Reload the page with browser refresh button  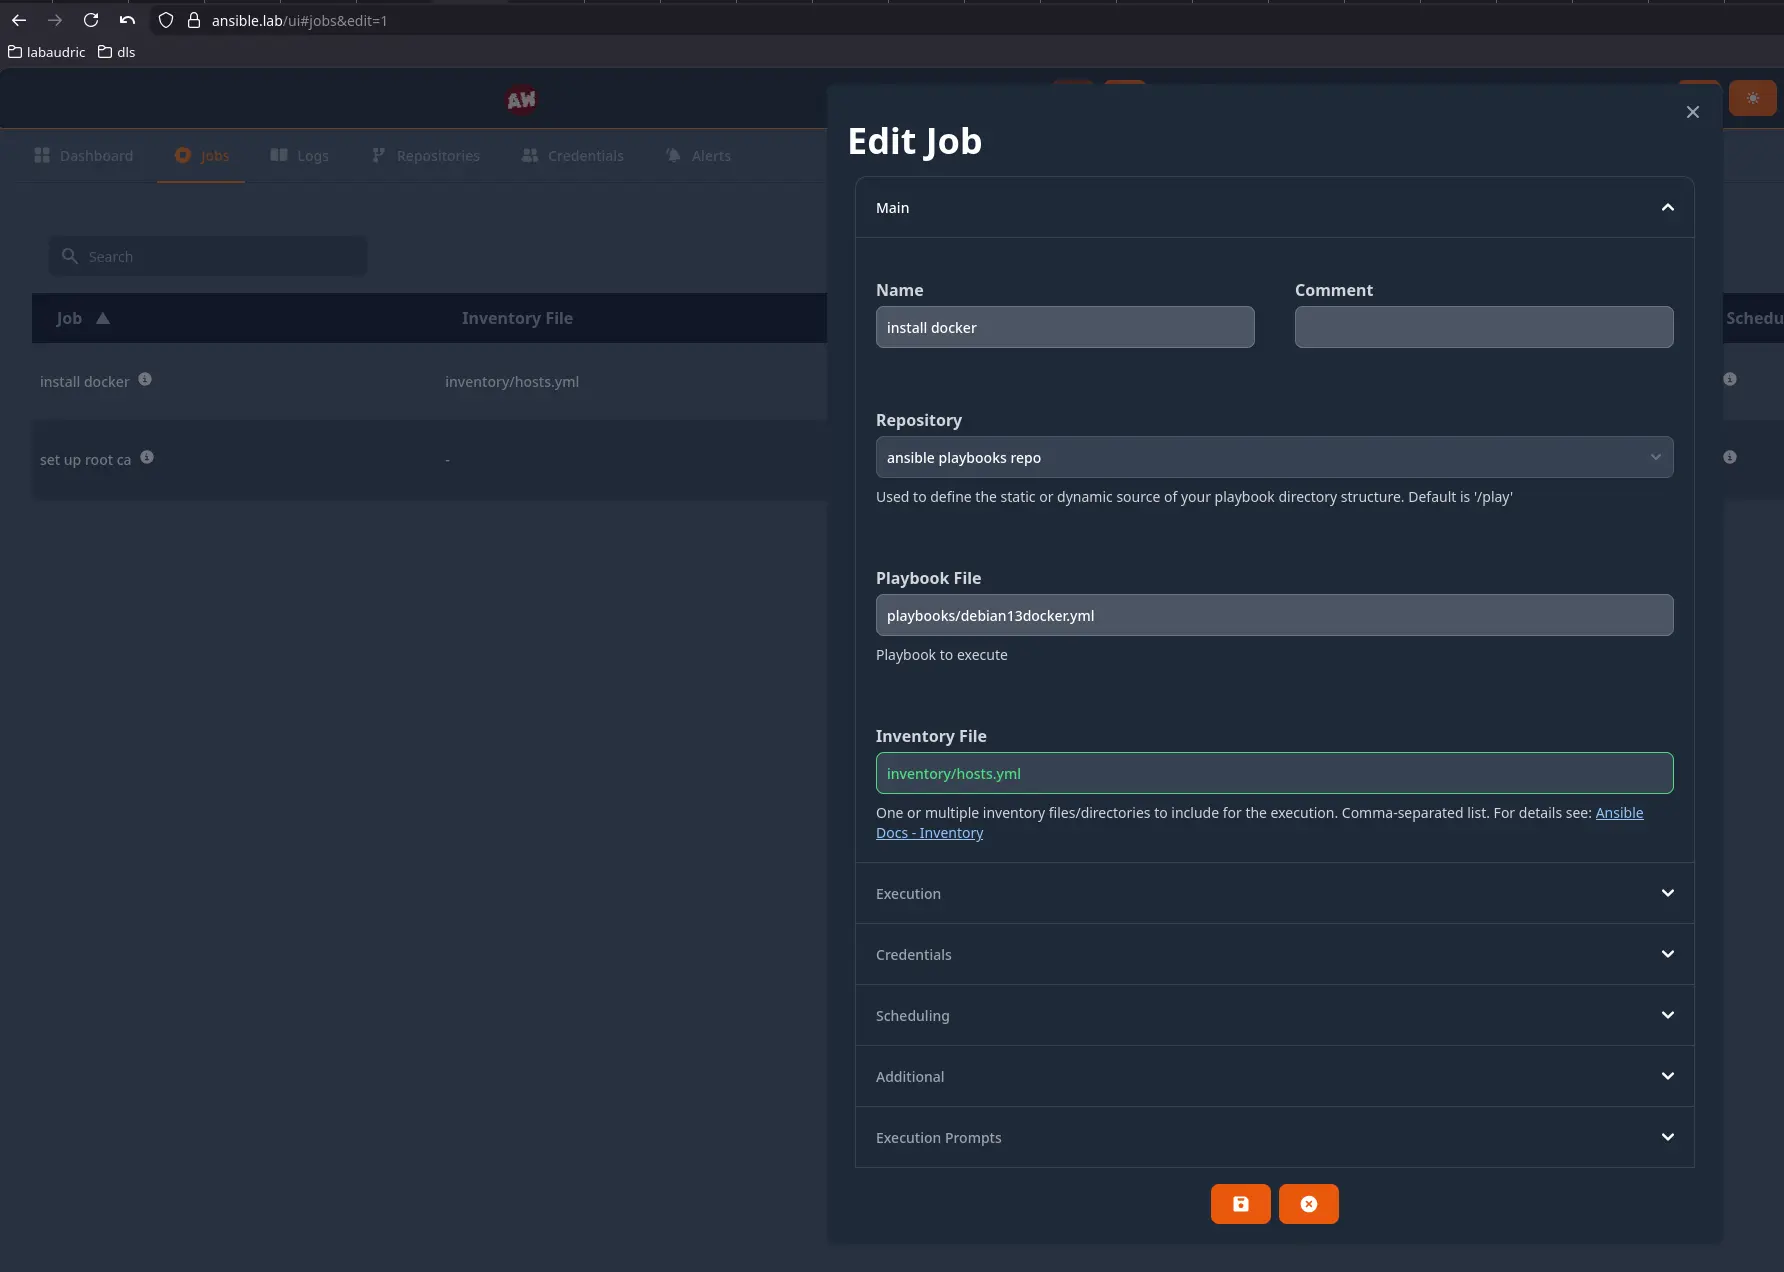[x=91, y=20]
